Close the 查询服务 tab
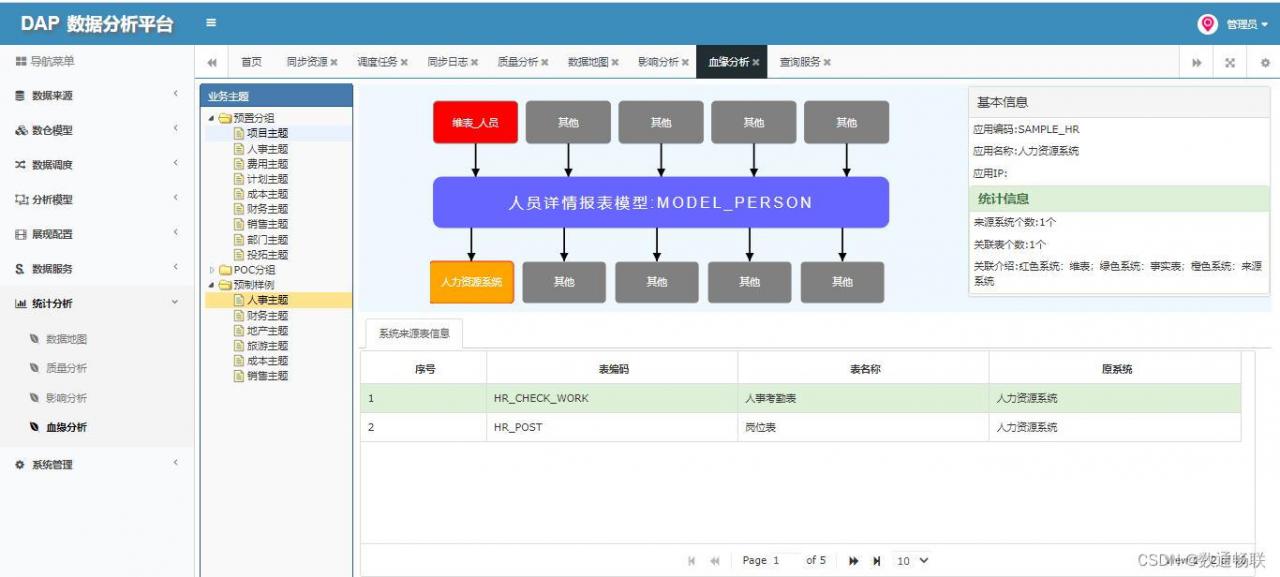 click(x=827, y=62)
